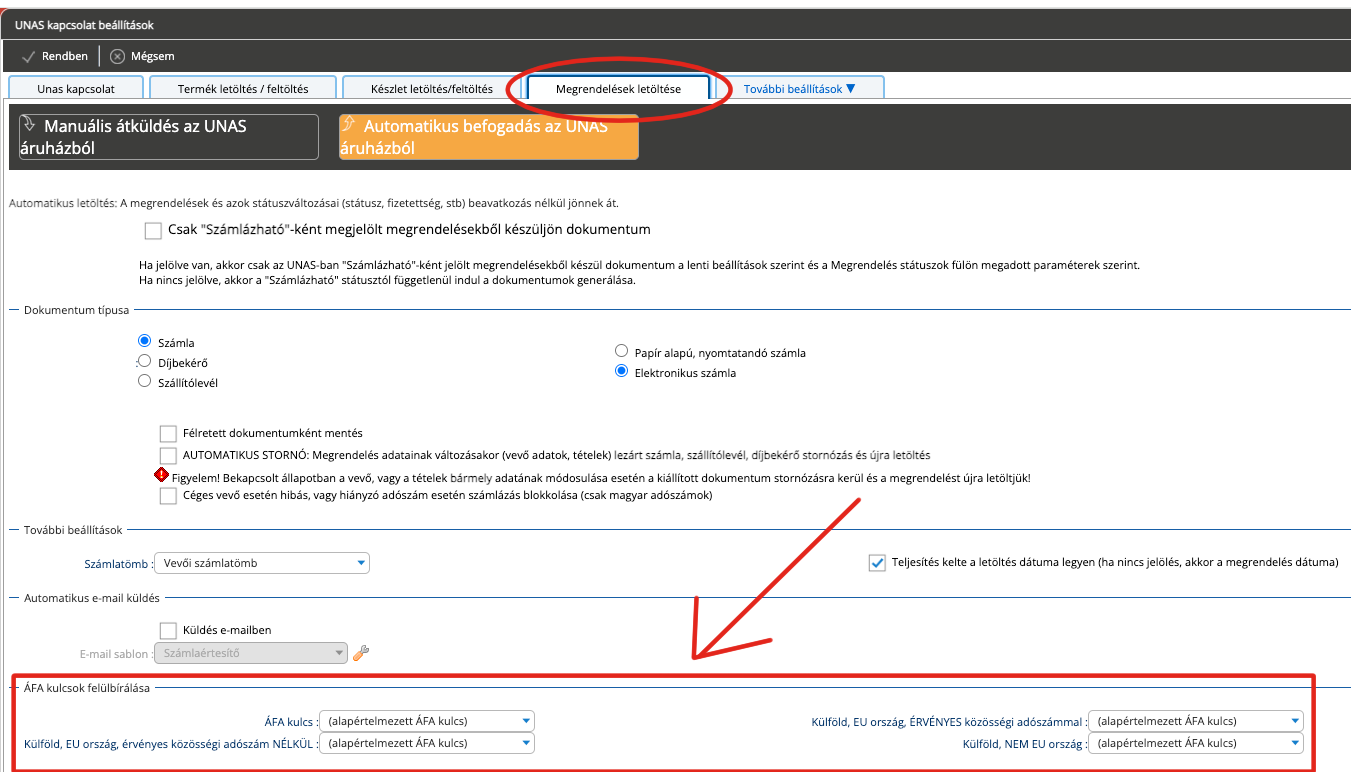The width and height of the screenshot is (1351, 772).
Task: Open the Termék letöltés / feltöltés tab
Action: 243,89
